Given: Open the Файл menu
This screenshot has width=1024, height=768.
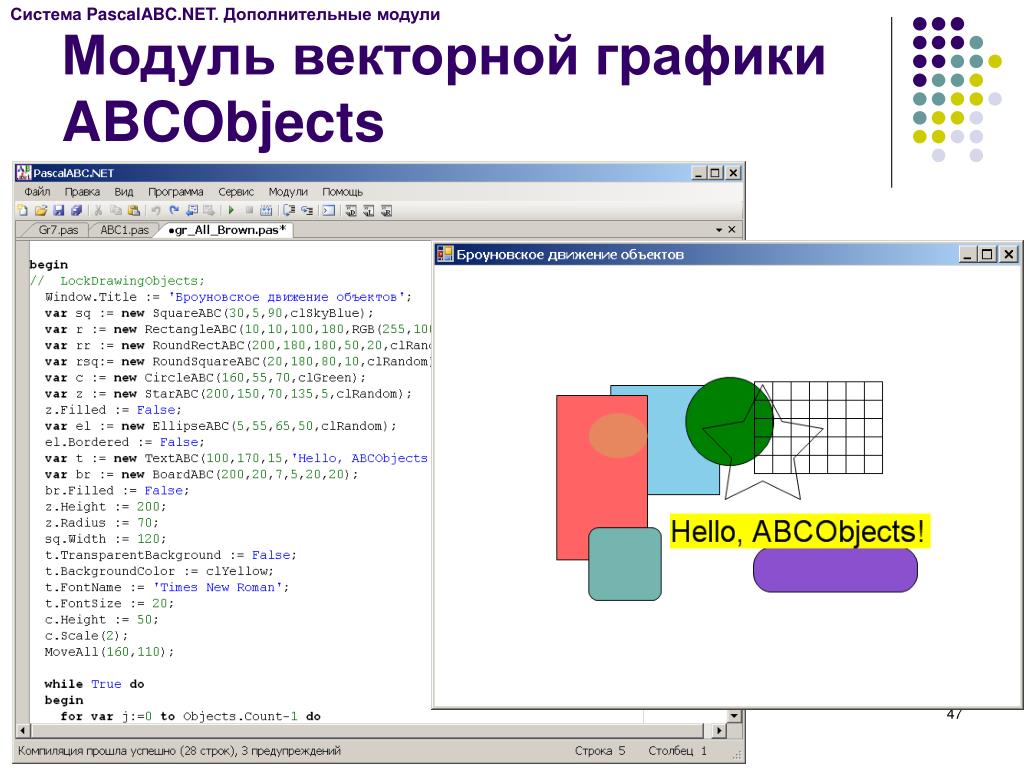Looking at the screenshot, I should (x=37, y=192).
